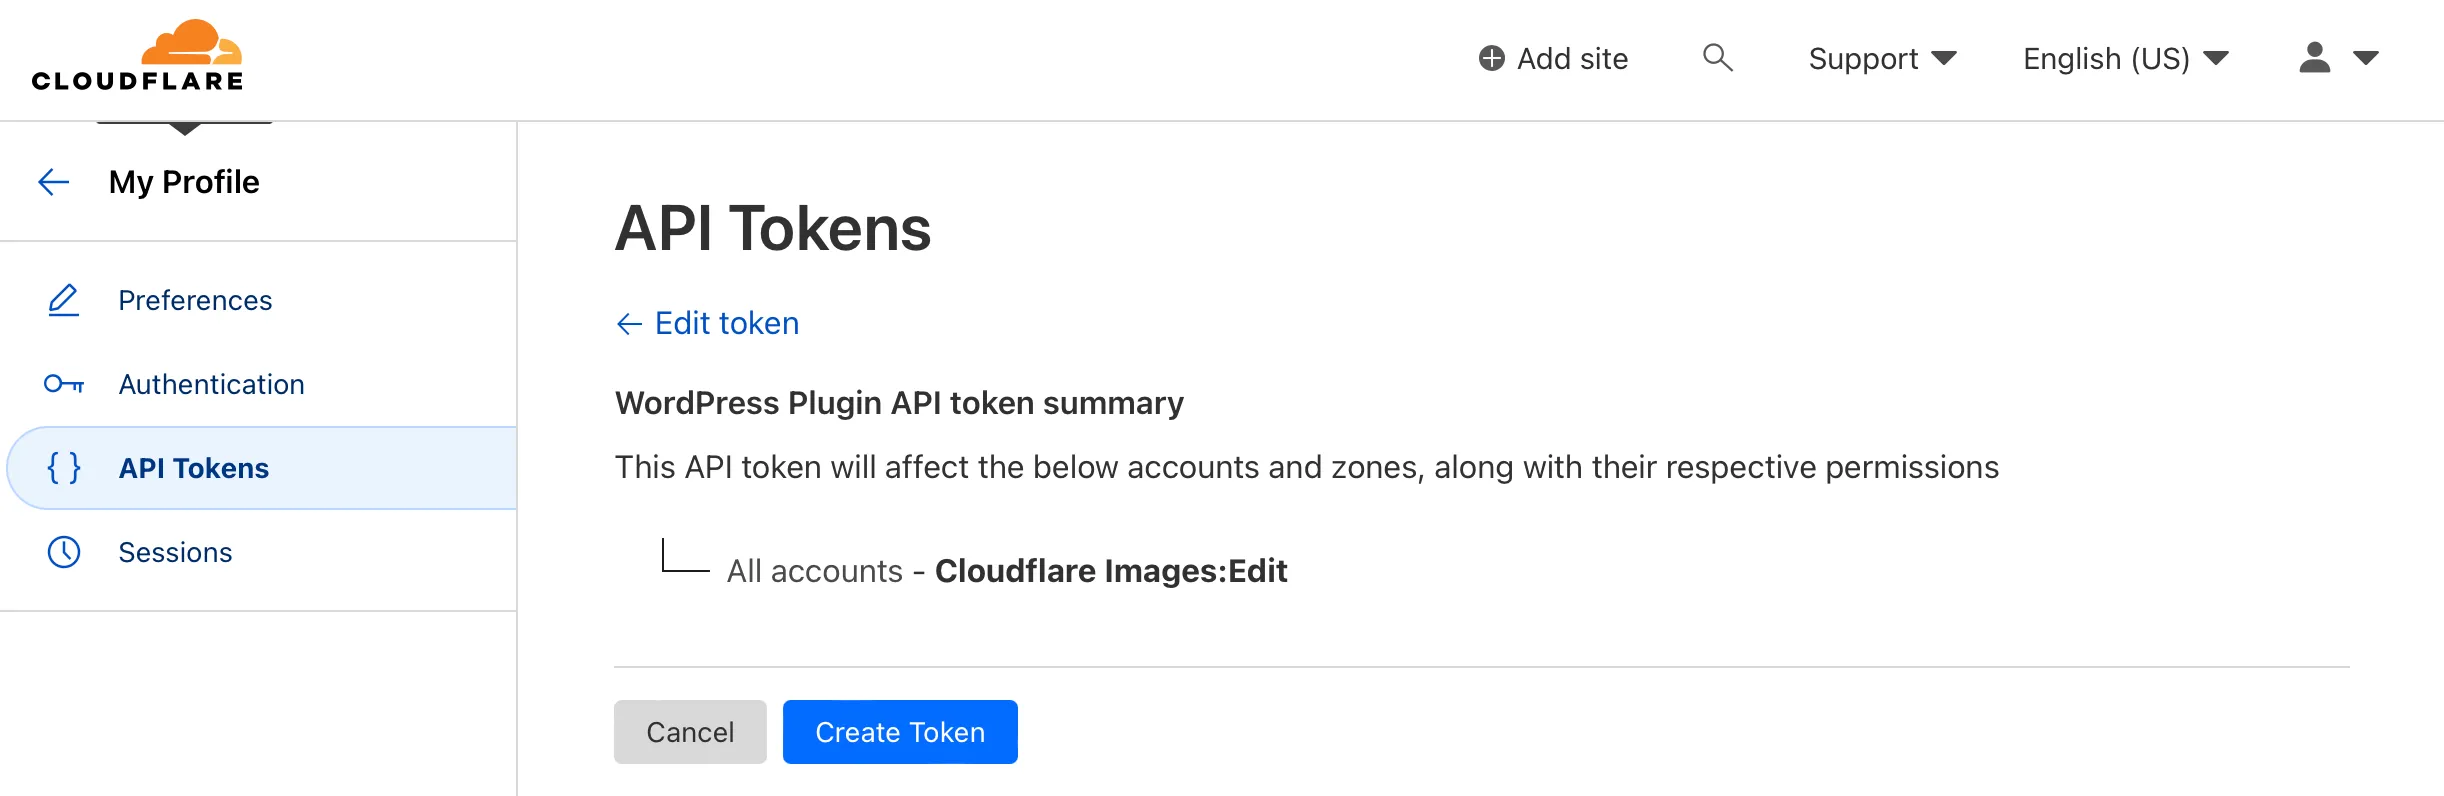Select the pencil icon beside Preferences

pyautogui.click(x=62, y=299)
